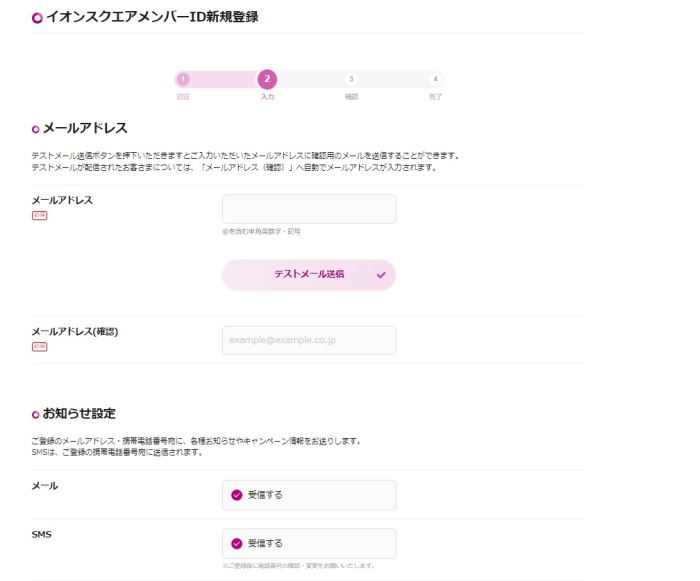Click the 完了 step label
700x581 pixels.
[x=435, y=97]
